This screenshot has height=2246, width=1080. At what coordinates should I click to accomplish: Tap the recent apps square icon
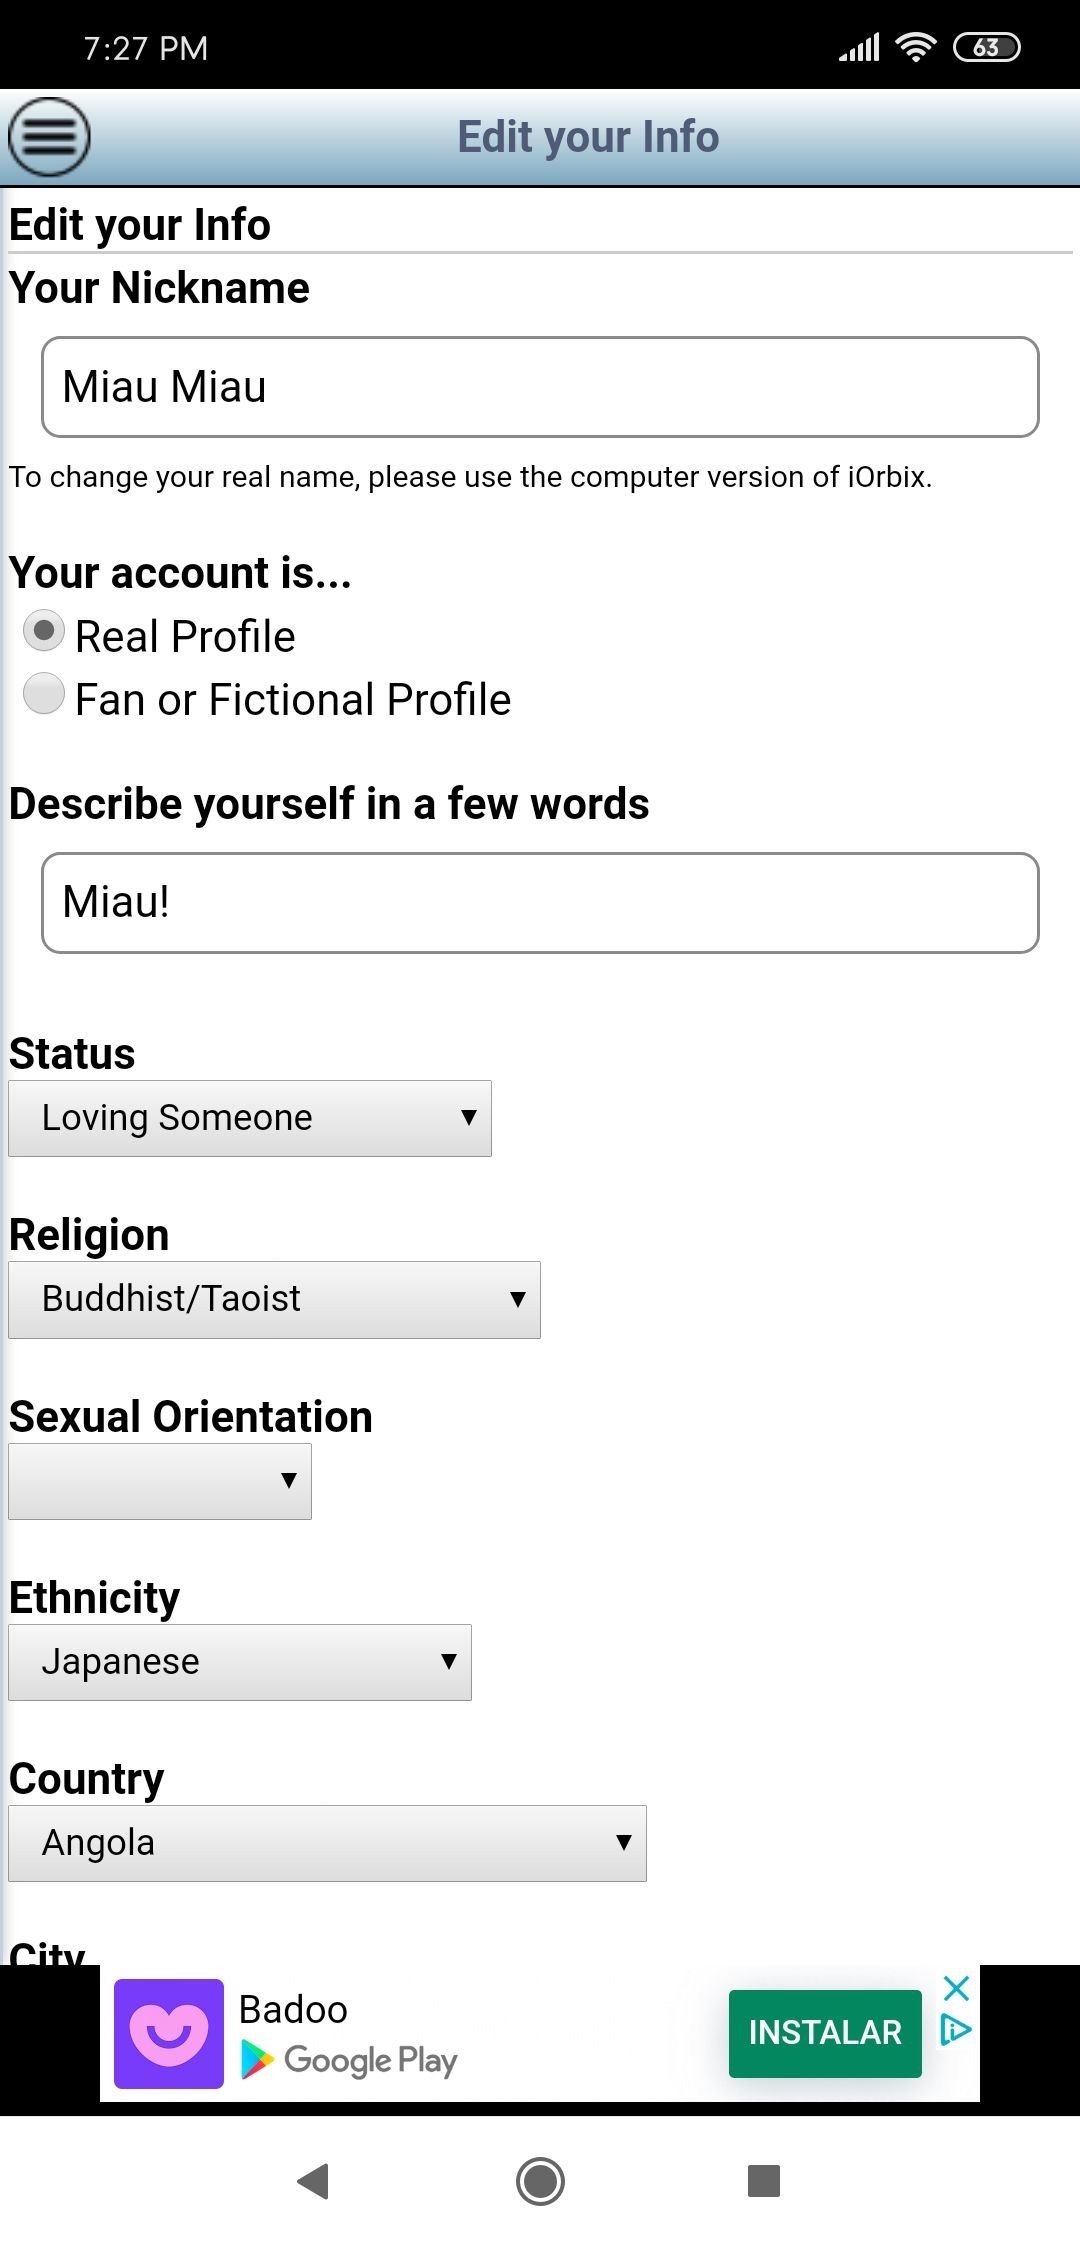(764, 2181)
